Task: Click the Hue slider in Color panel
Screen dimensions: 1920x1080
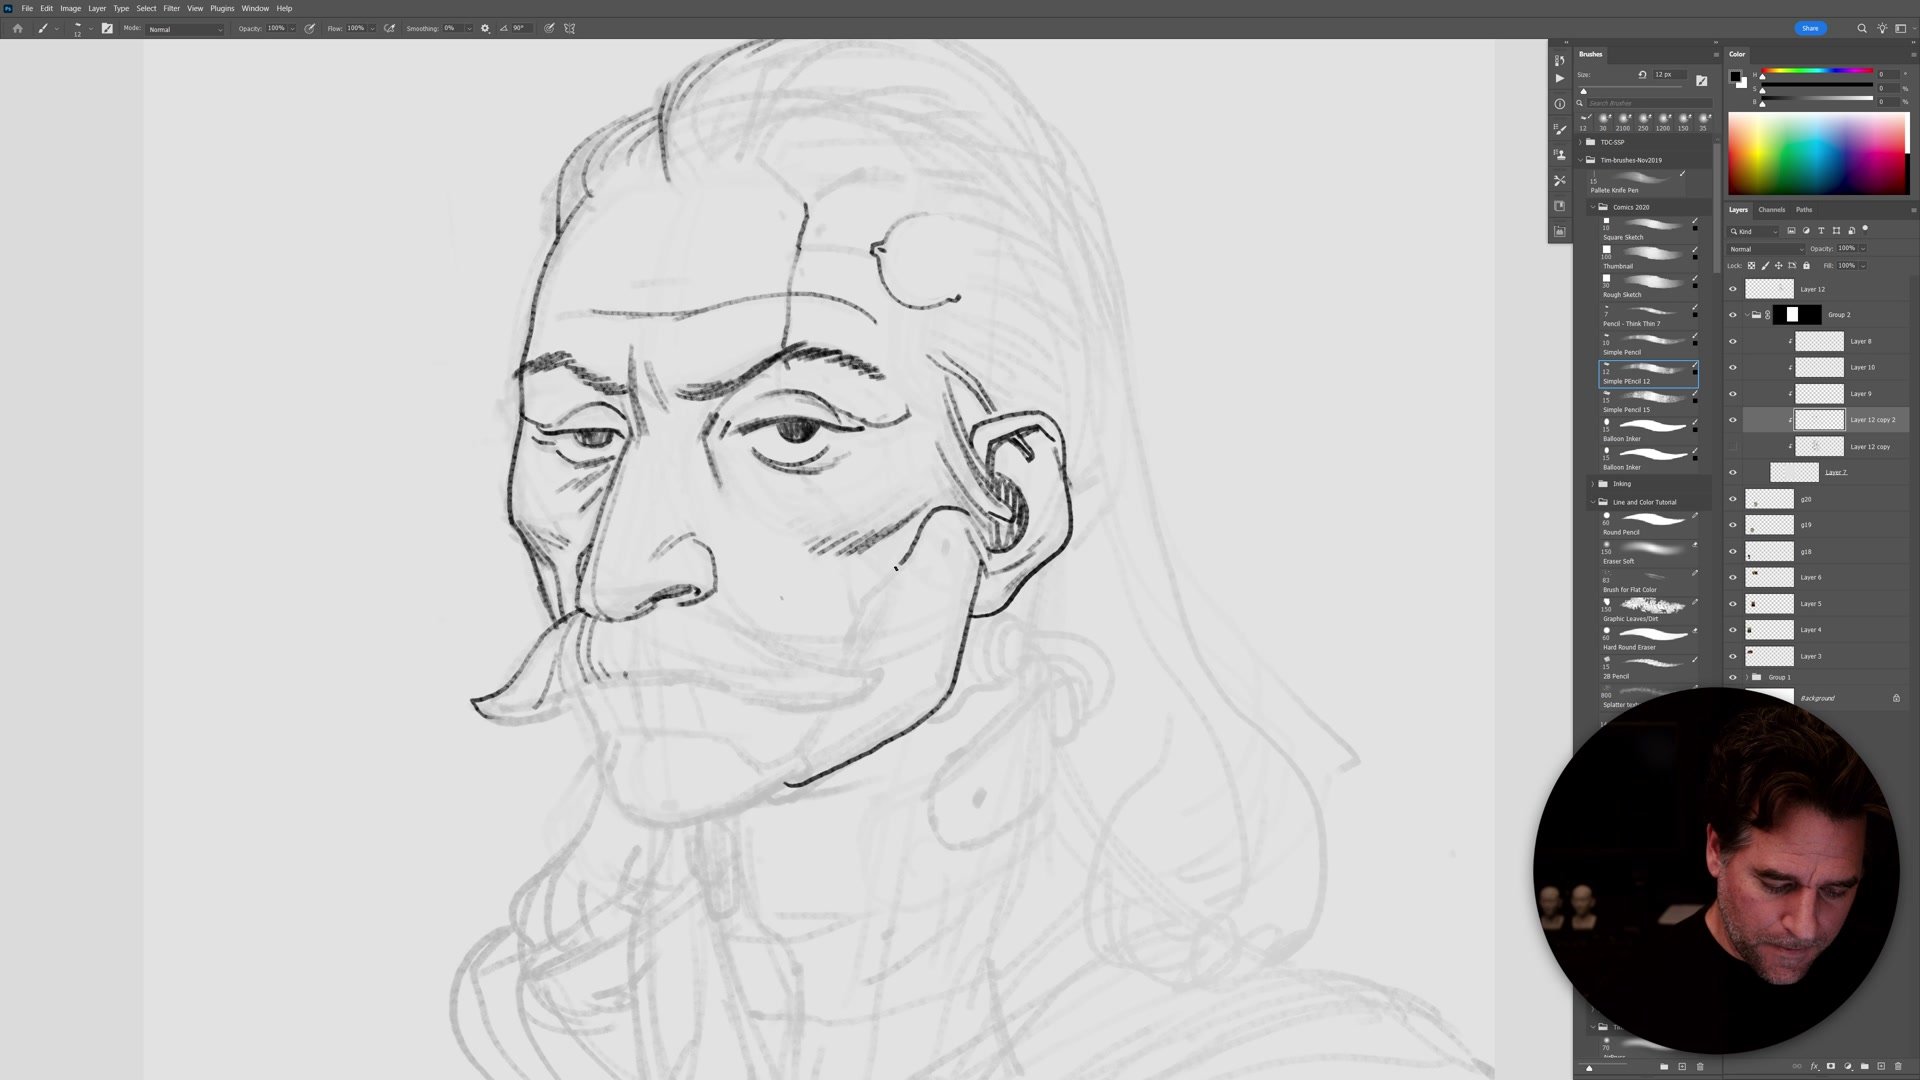Action: point(1817,72)
